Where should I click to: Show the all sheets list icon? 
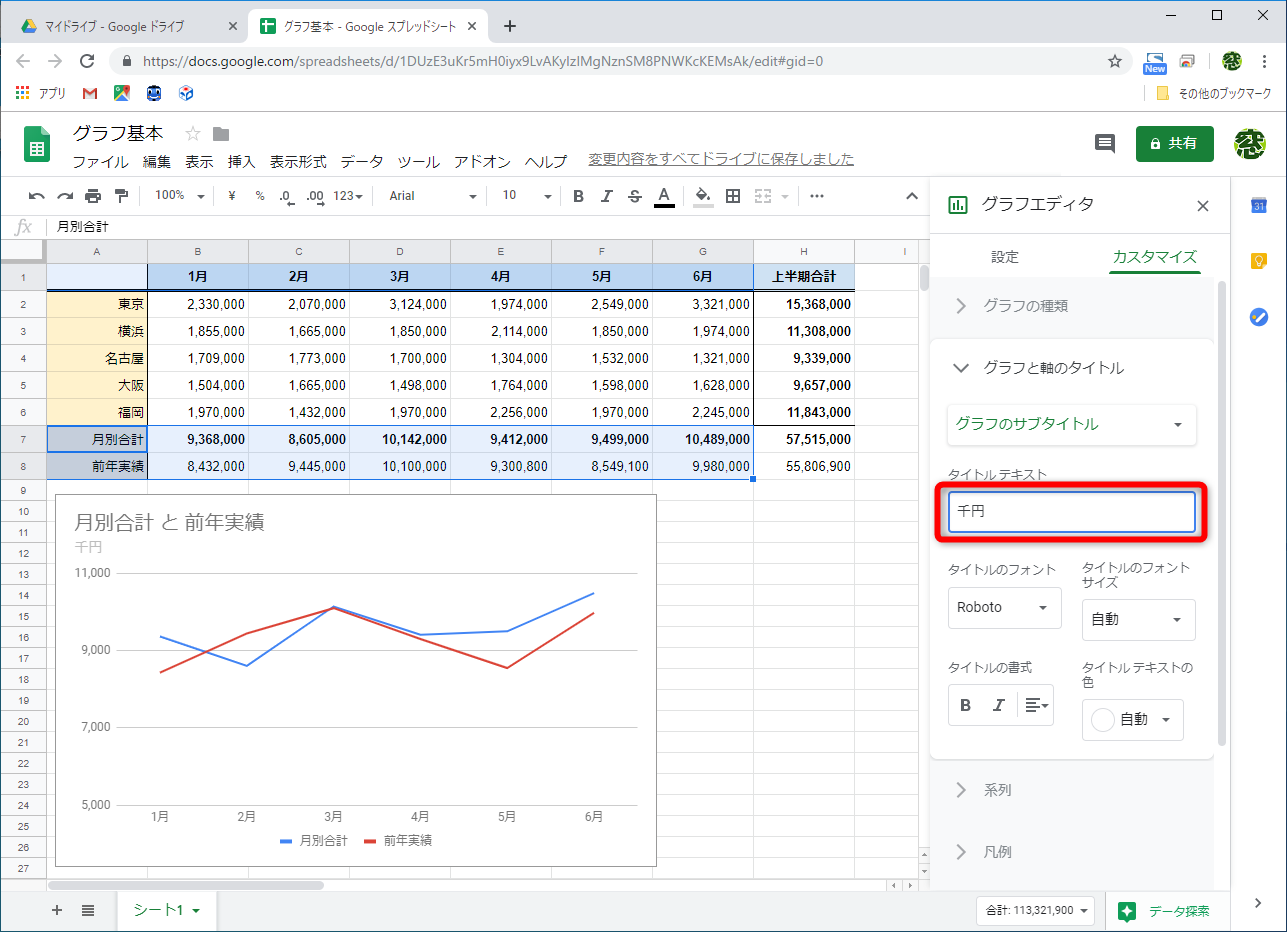pos(88,910)
